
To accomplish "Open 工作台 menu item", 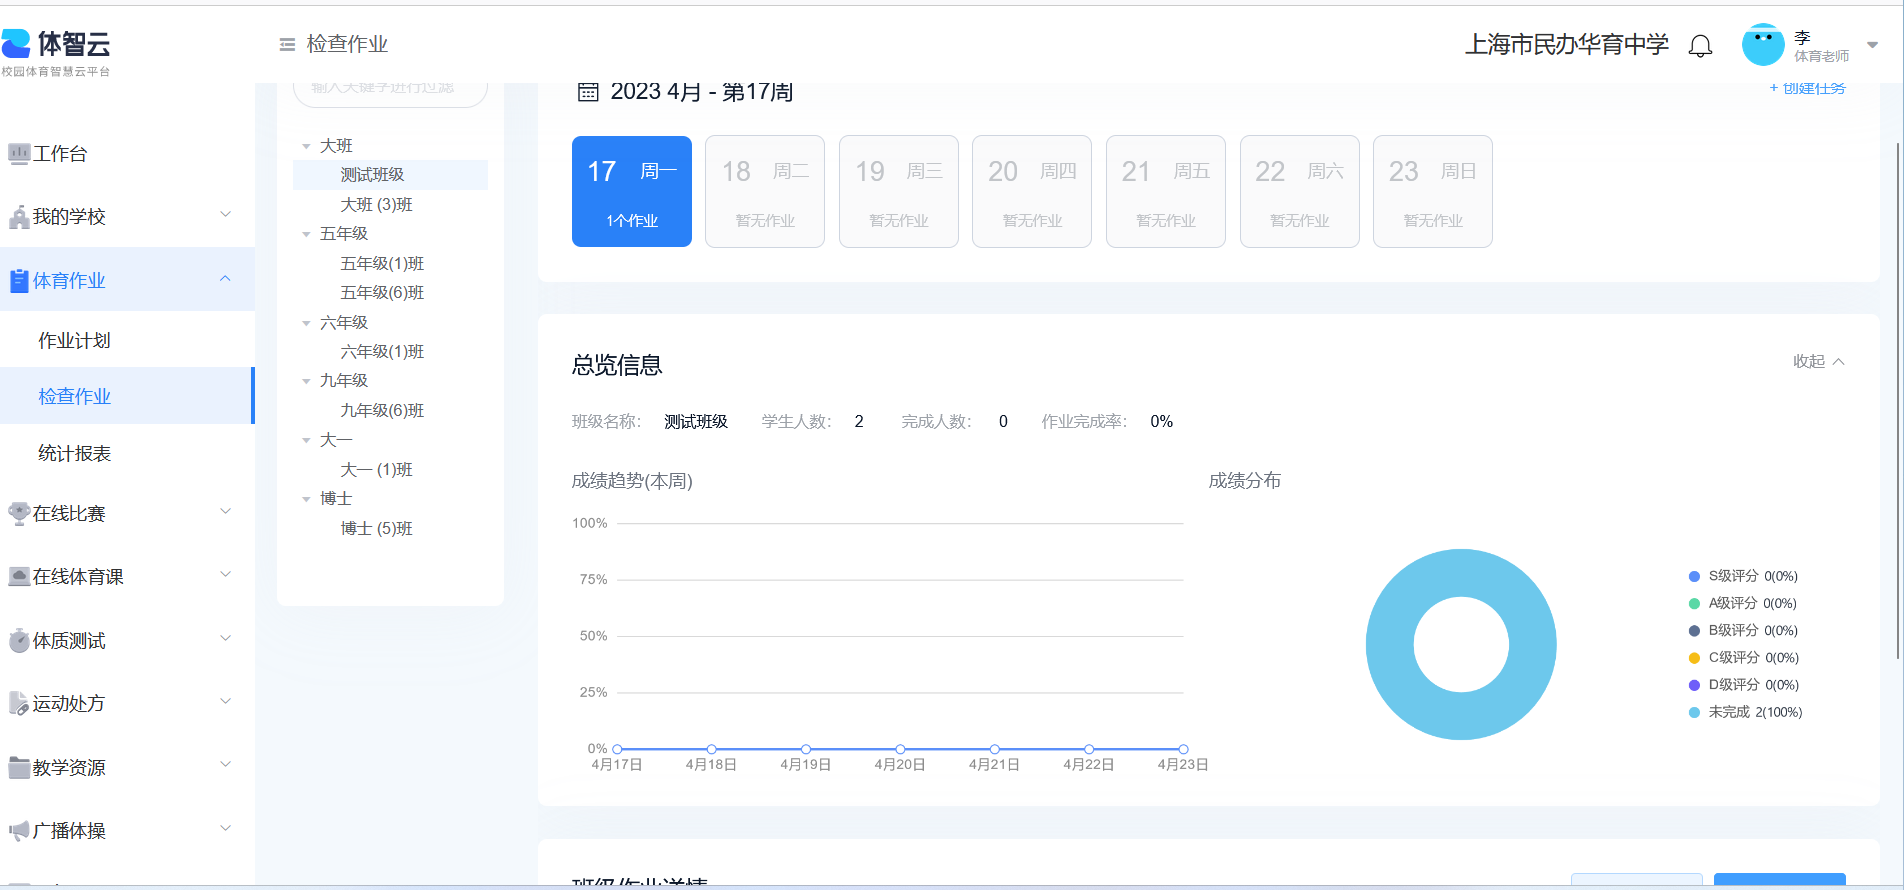I will coord(127,153).
